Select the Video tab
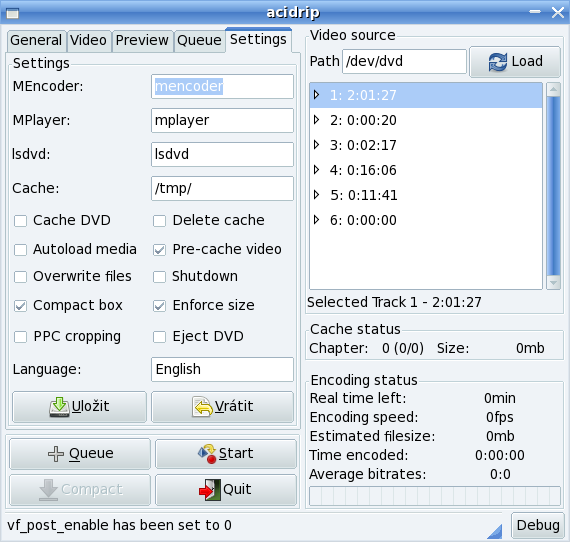Image resolution: width=570 pixels, height=542 pixels. click(89, 41)
